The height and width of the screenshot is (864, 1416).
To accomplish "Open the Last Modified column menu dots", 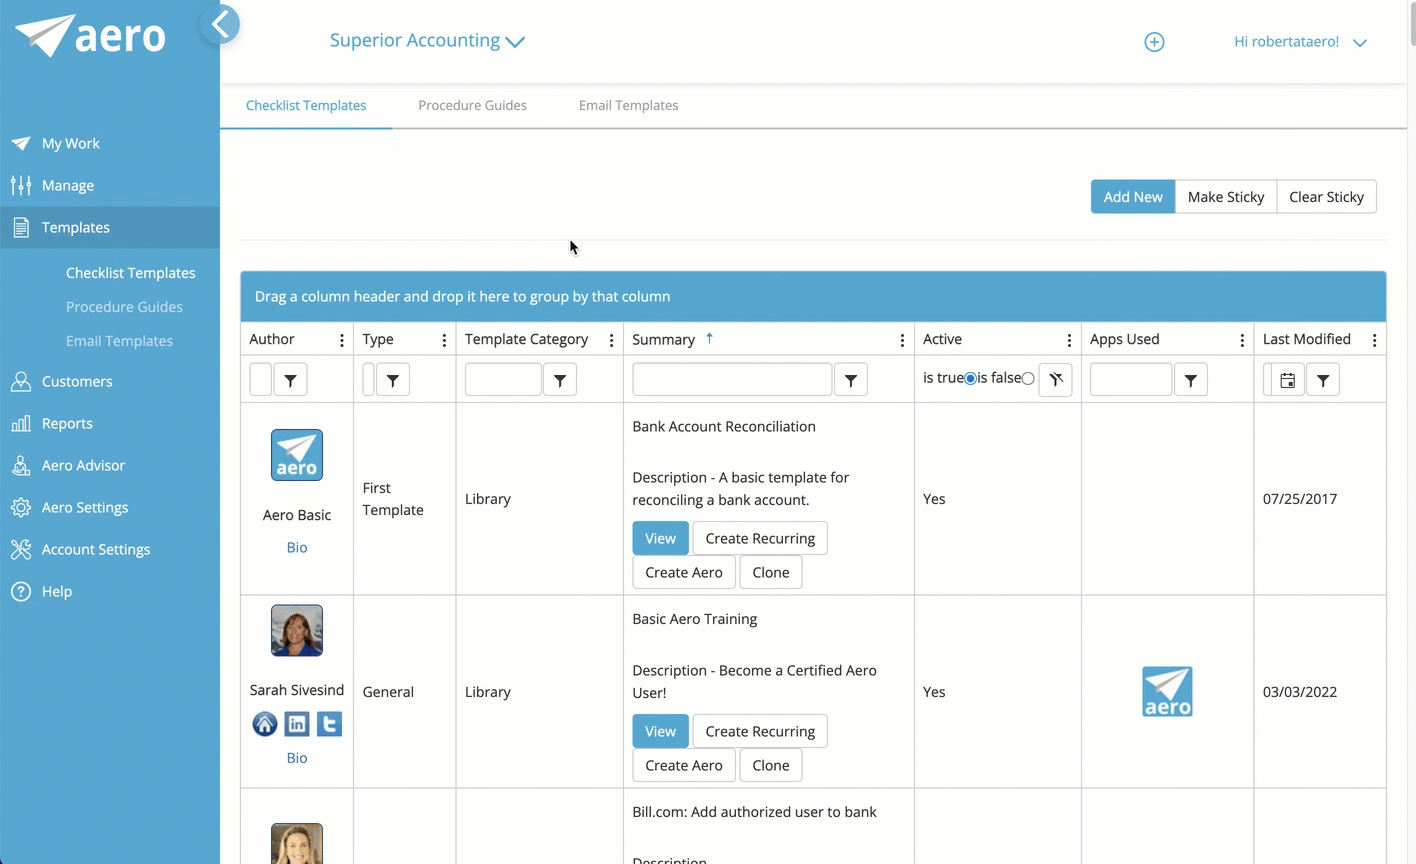I will point(1374,340).
